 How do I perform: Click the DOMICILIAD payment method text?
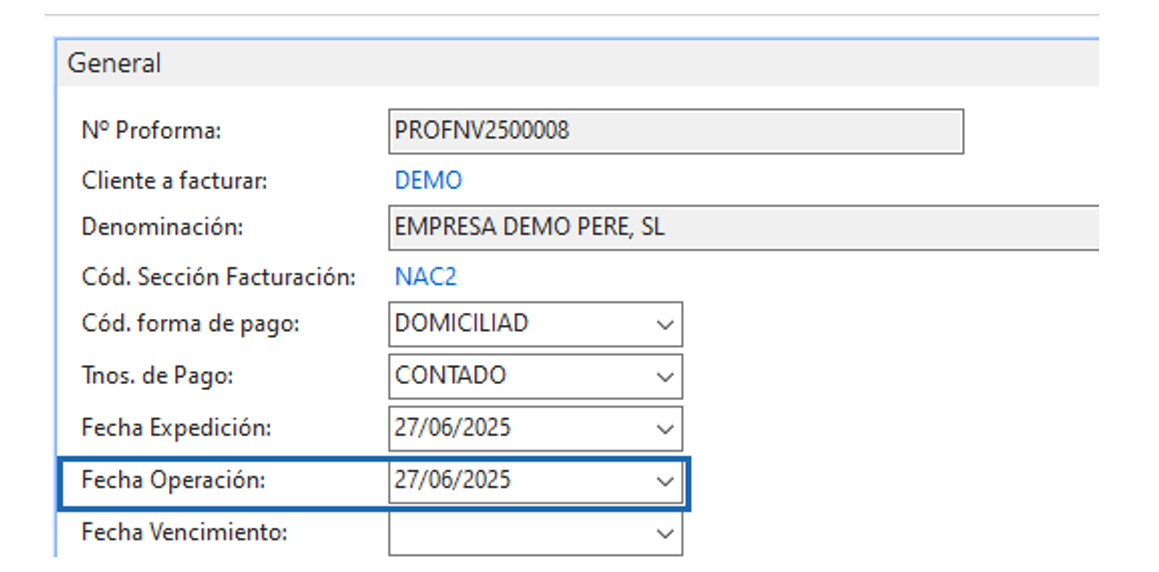[461, 324]
